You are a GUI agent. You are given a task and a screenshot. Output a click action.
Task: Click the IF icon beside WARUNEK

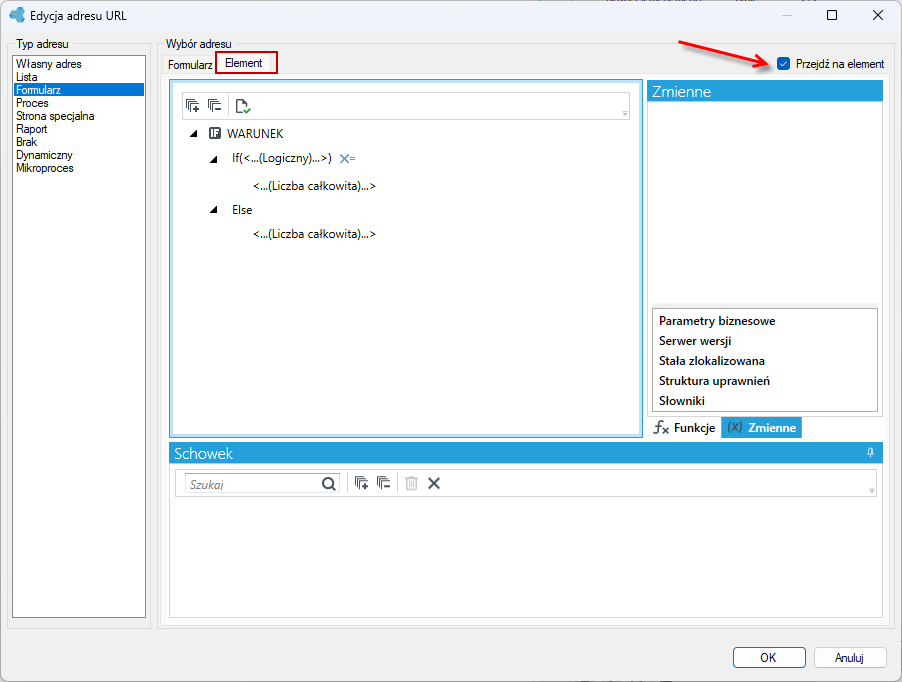(215, 133)
